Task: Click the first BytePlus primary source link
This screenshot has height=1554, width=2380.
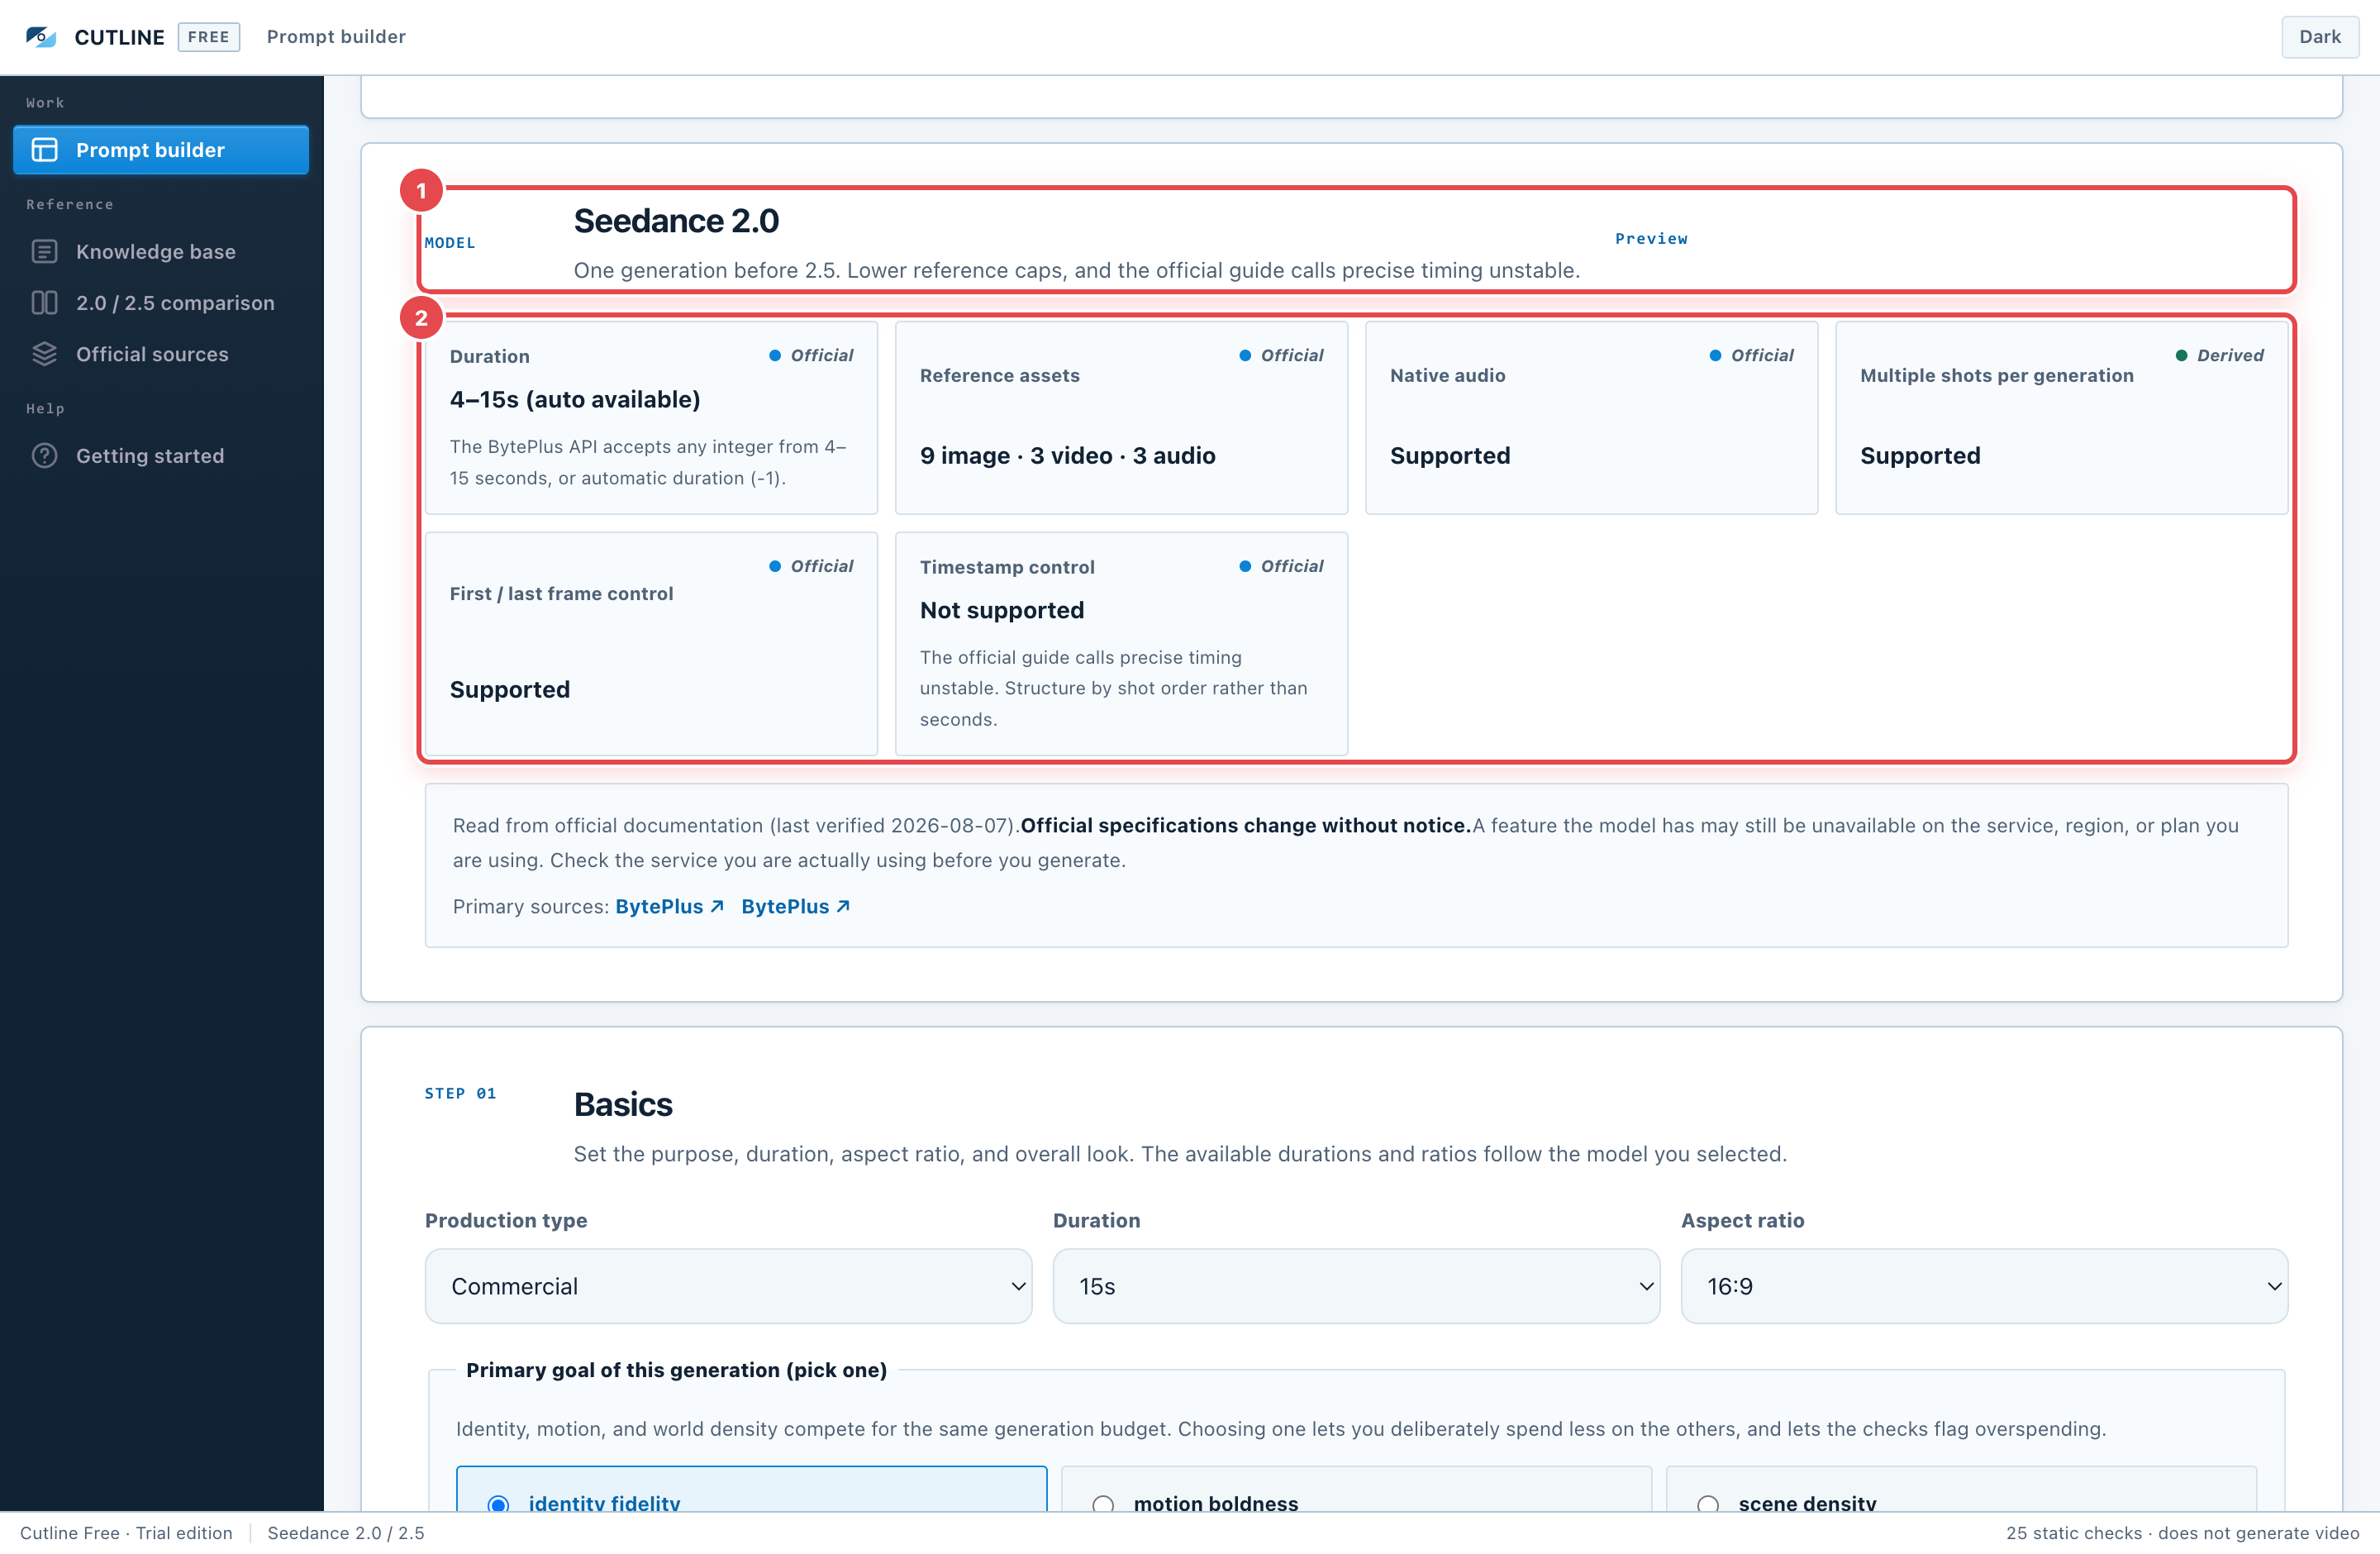Action: [669, 906]
